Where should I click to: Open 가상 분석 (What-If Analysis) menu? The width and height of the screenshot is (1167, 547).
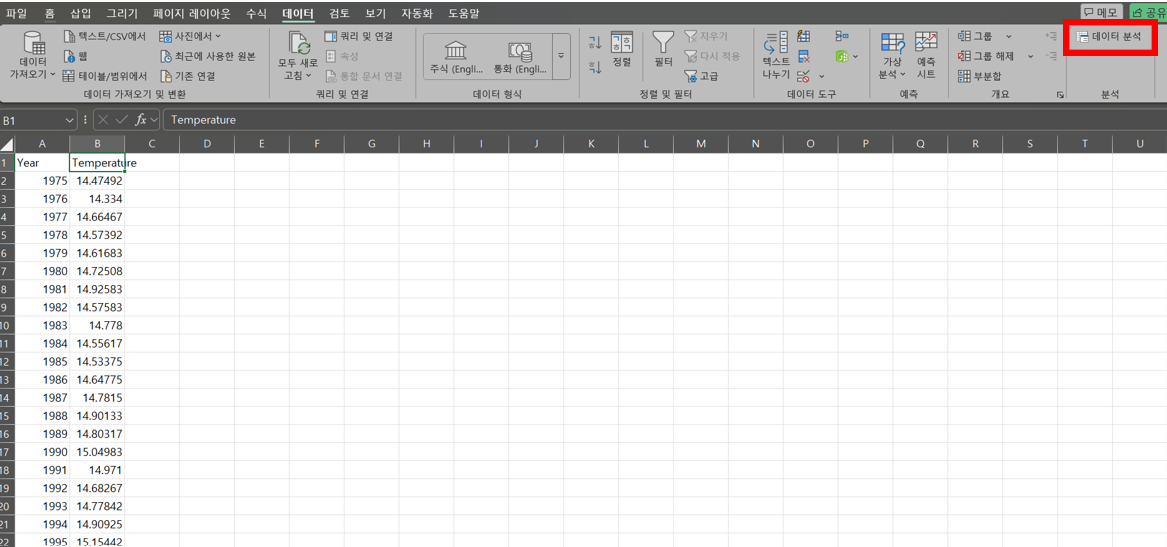(892, 57)
